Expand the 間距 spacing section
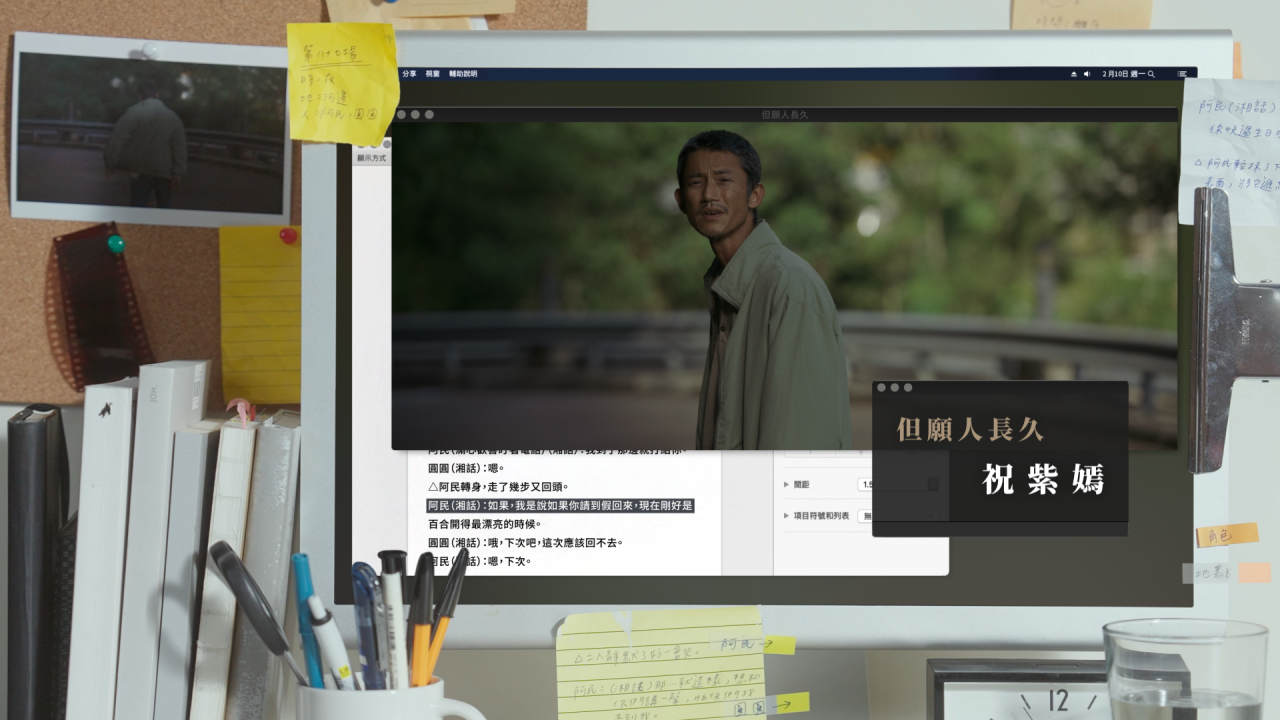This screenshot has height=720, width=1280. point(786,484)
